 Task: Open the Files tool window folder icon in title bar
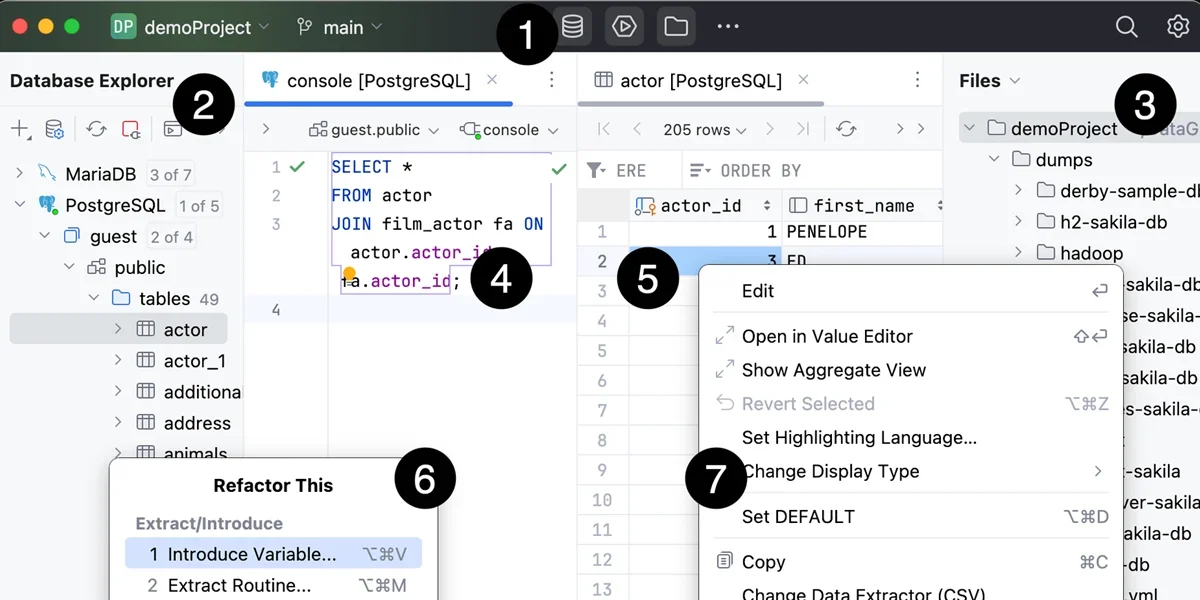coord(676,26)
